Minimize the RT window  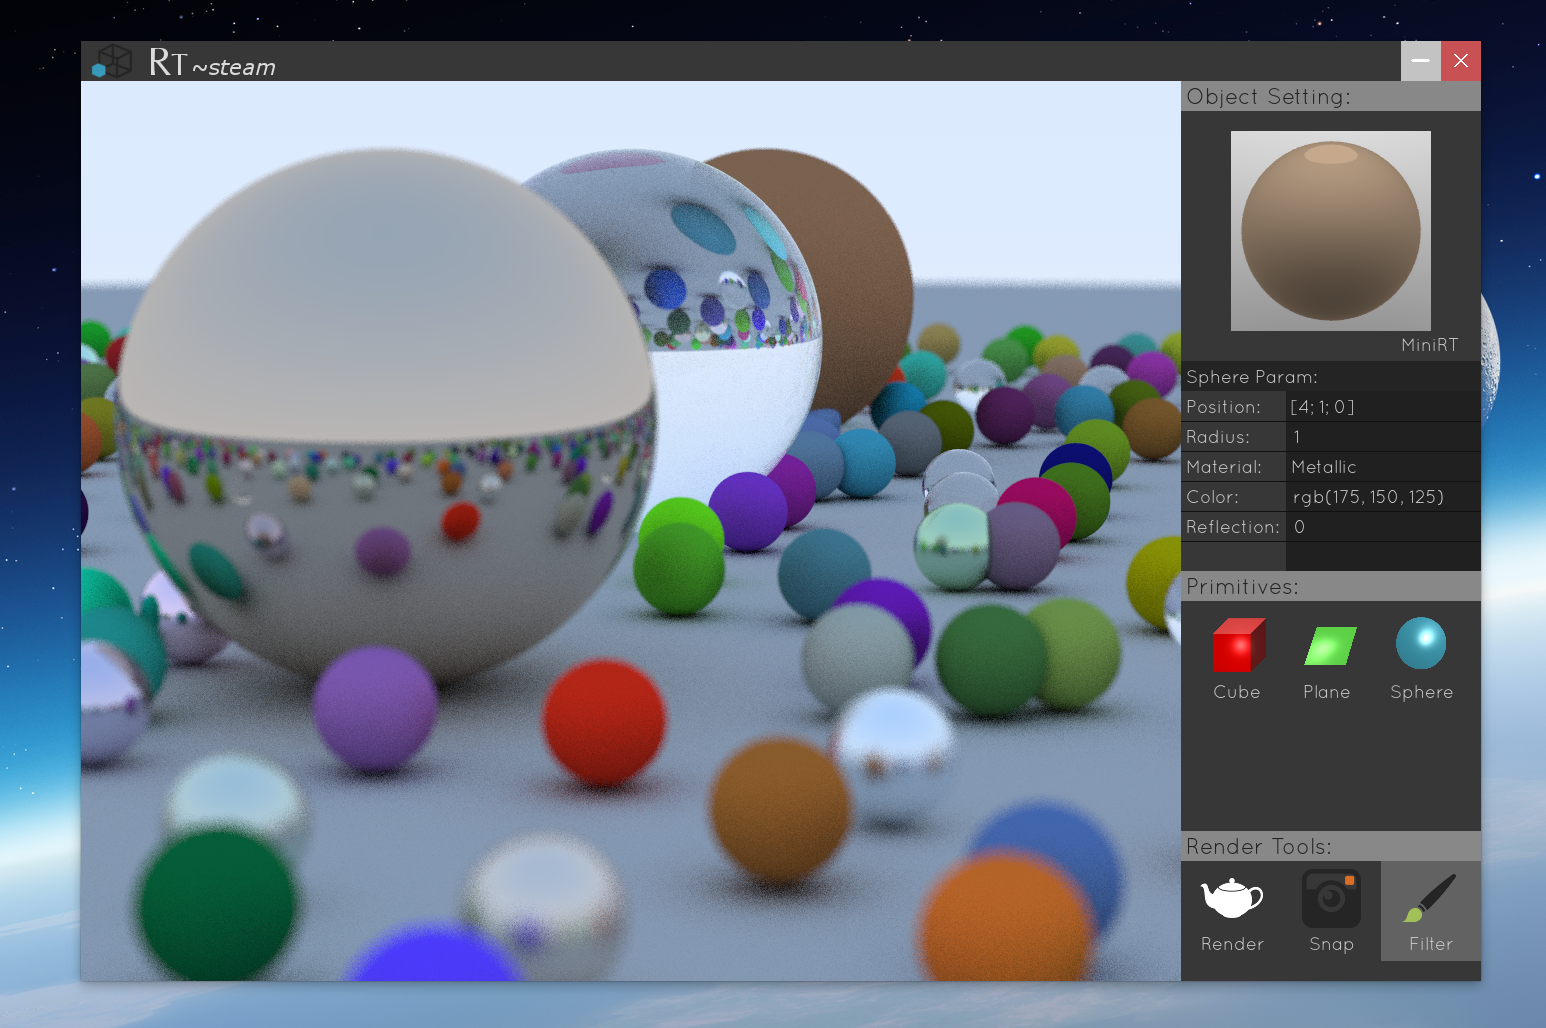(1421, 61)
